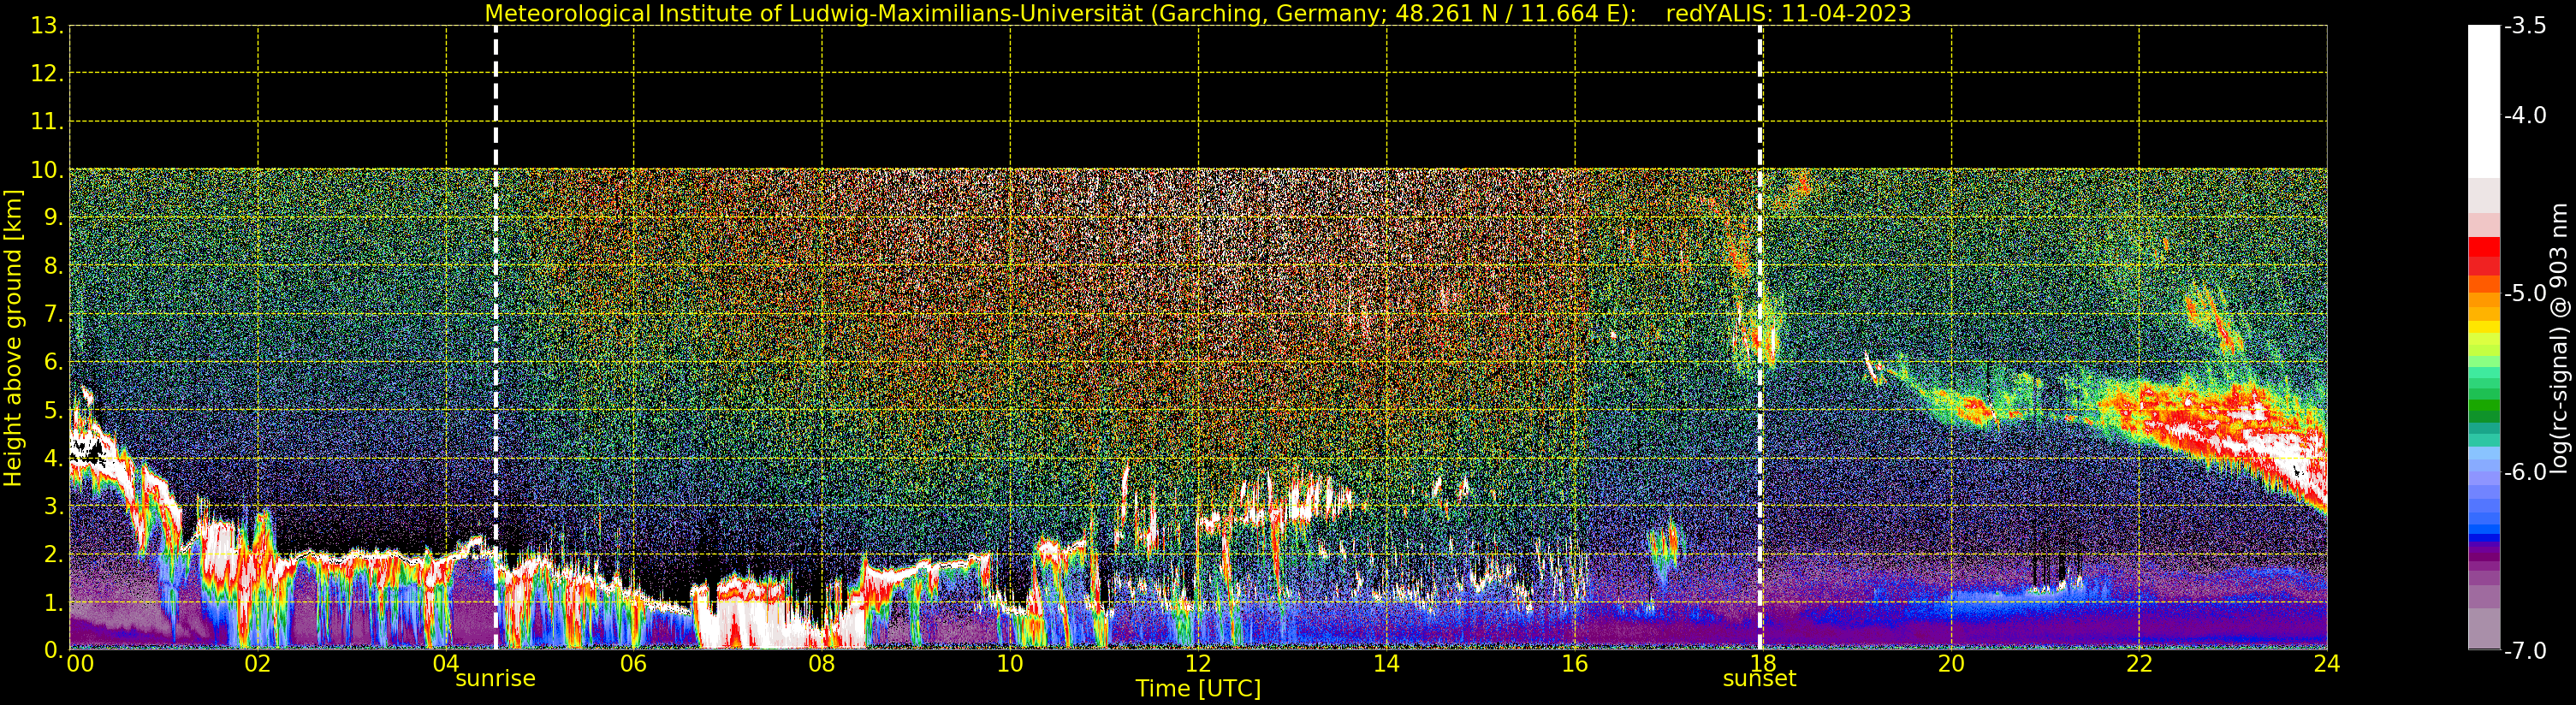Screen dimensions: 2576x705
Task: Click the white dashed sunrise marker line
Action: (496, 337)
